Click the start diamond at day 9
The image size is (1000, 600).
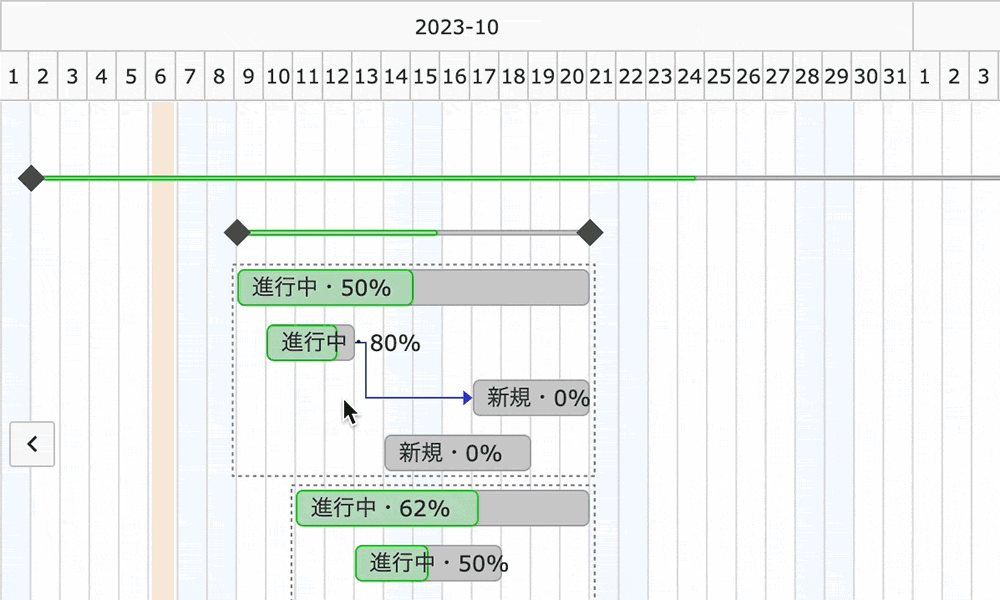pos(237,233)
